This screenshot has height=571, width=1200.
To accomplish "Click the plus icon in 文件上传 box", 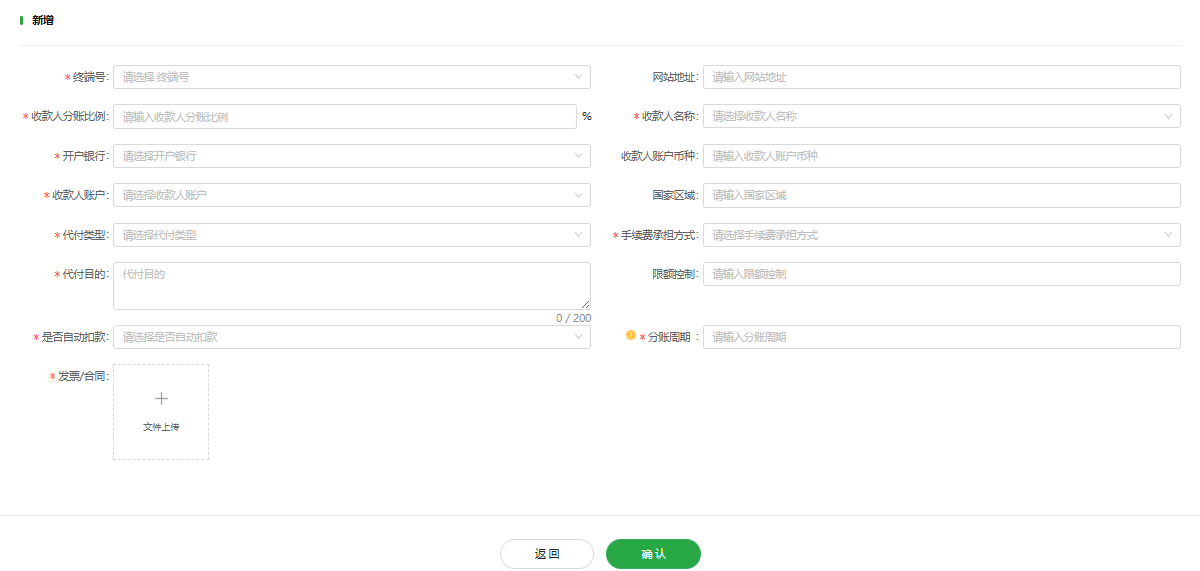I will [x=161, y=398].
